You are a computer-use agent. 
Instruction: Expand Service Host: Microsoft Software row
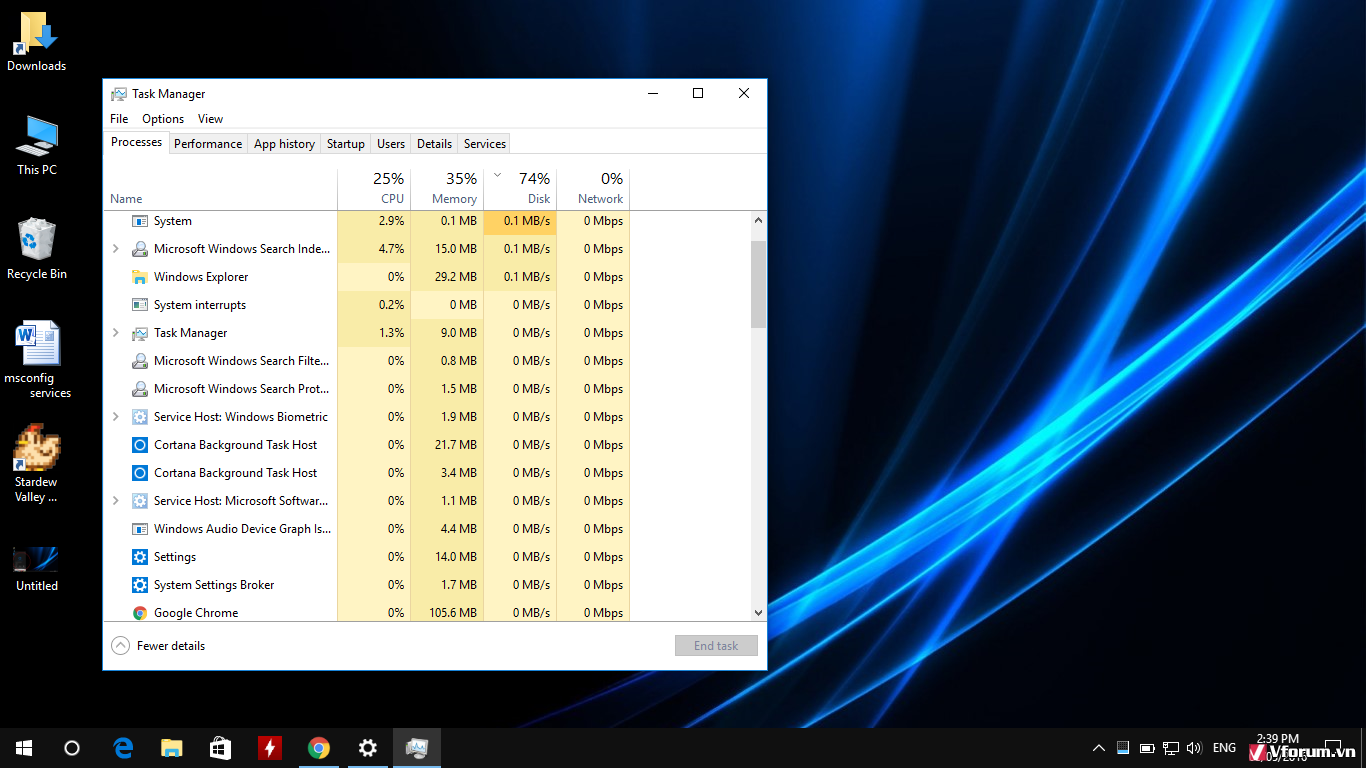coord(116,501)
